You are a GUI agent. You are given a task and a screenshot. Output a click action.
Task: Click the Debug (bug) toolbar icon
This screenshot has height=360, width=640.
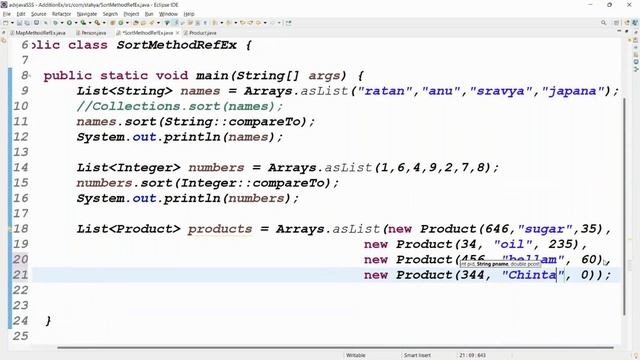[x=55, y=23]
